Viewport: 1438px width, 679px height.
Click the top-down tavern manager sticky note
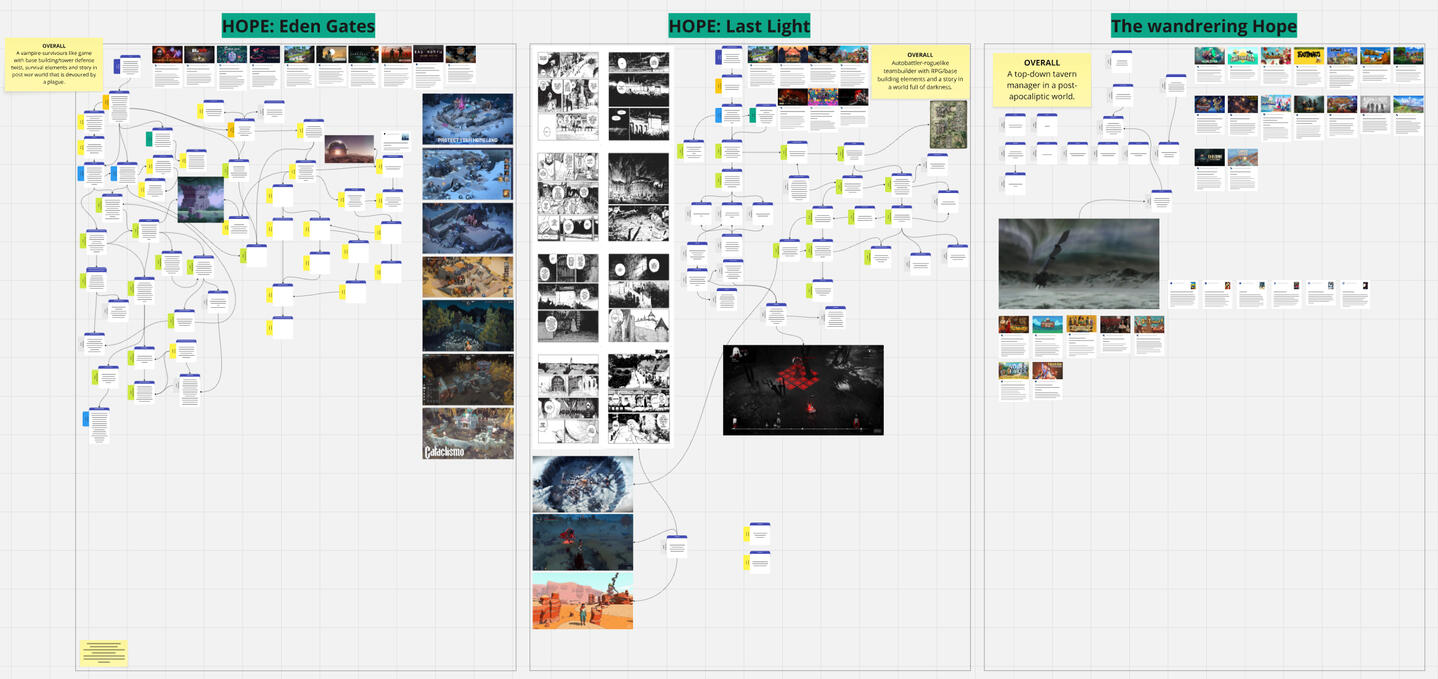point(1041,80)
